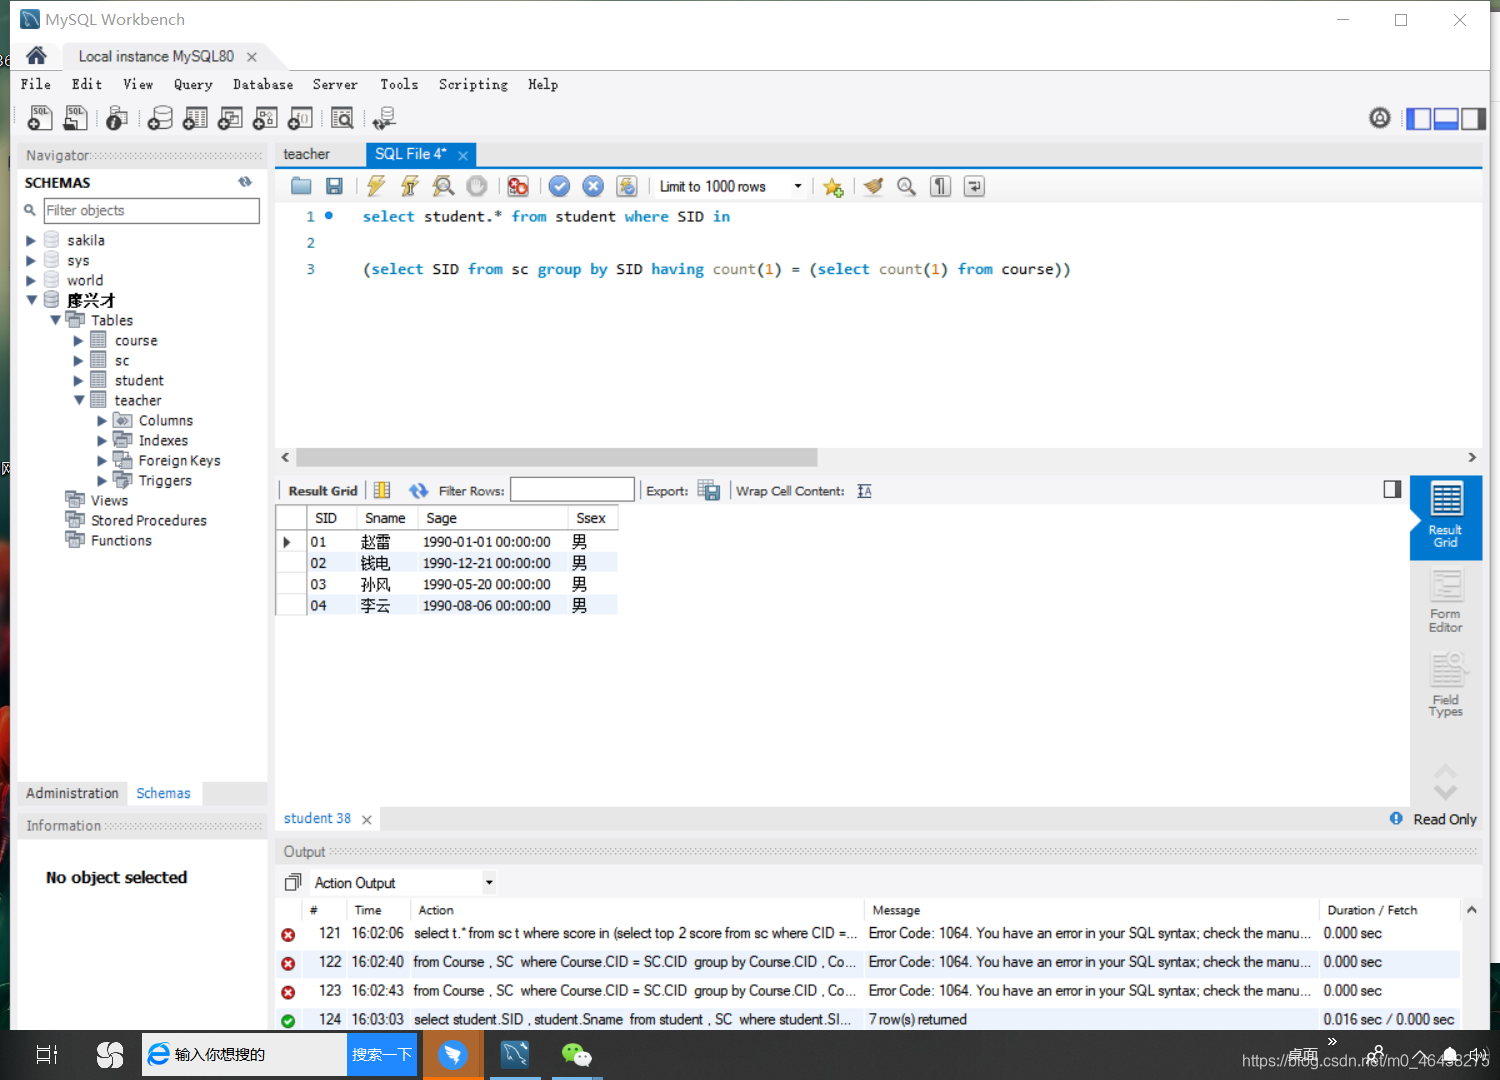Create a new view icon
Image resolution: width=1500 pixels, height=1080 pixels.
[x=230, y=118]
